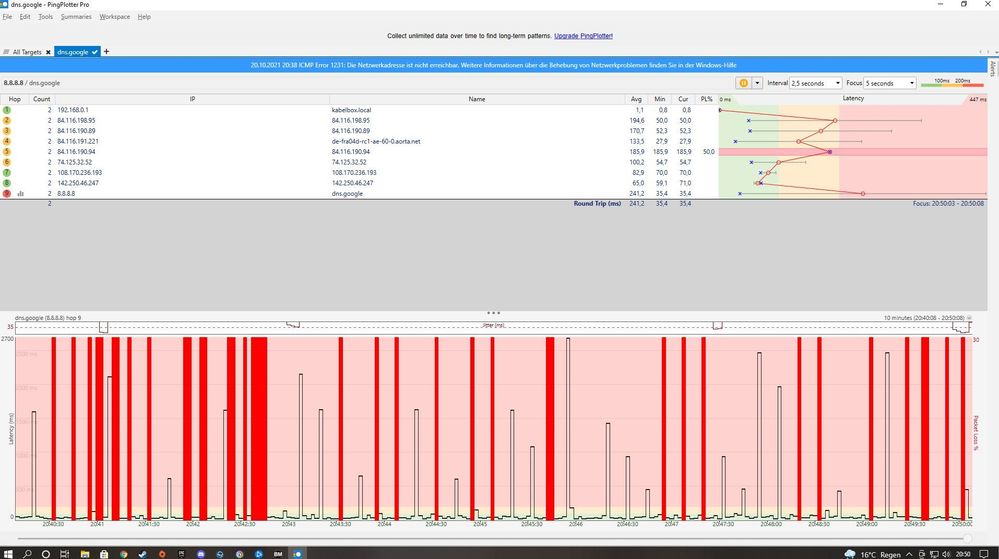The width and height of the screenshot is (999, 559).
Task: Click the ICMP Error 1231 blue notification bar
Action: [x=493, y=65]
